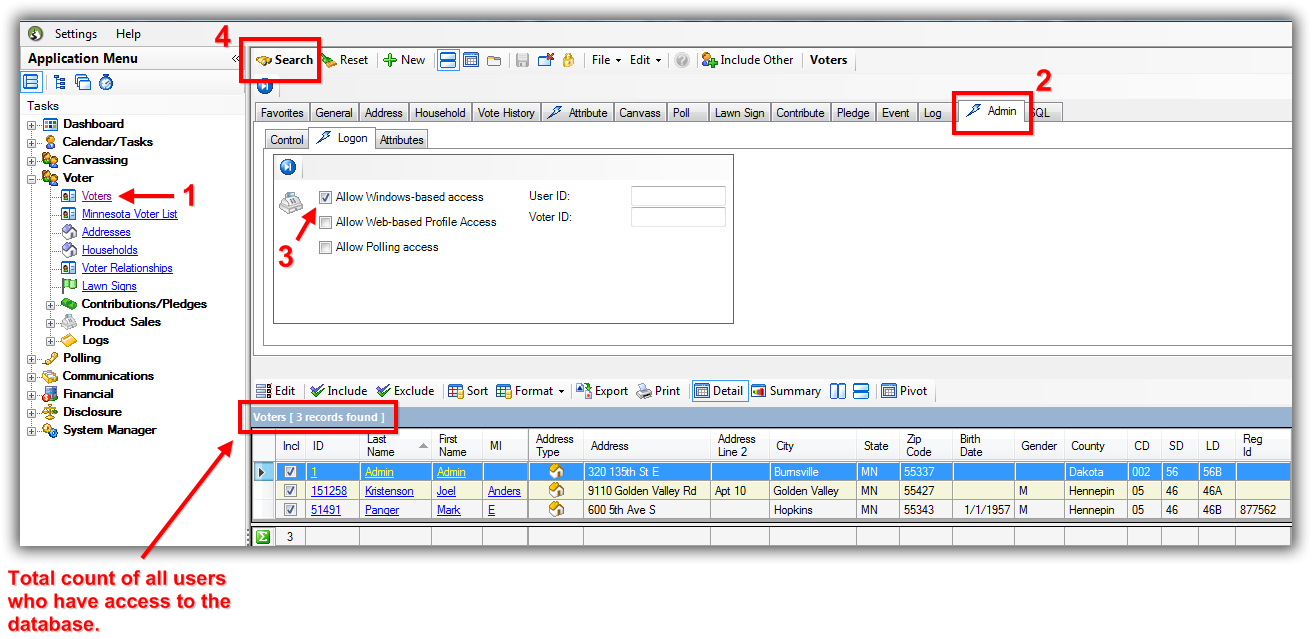Click the Include Other button

[x=748, y=60]
